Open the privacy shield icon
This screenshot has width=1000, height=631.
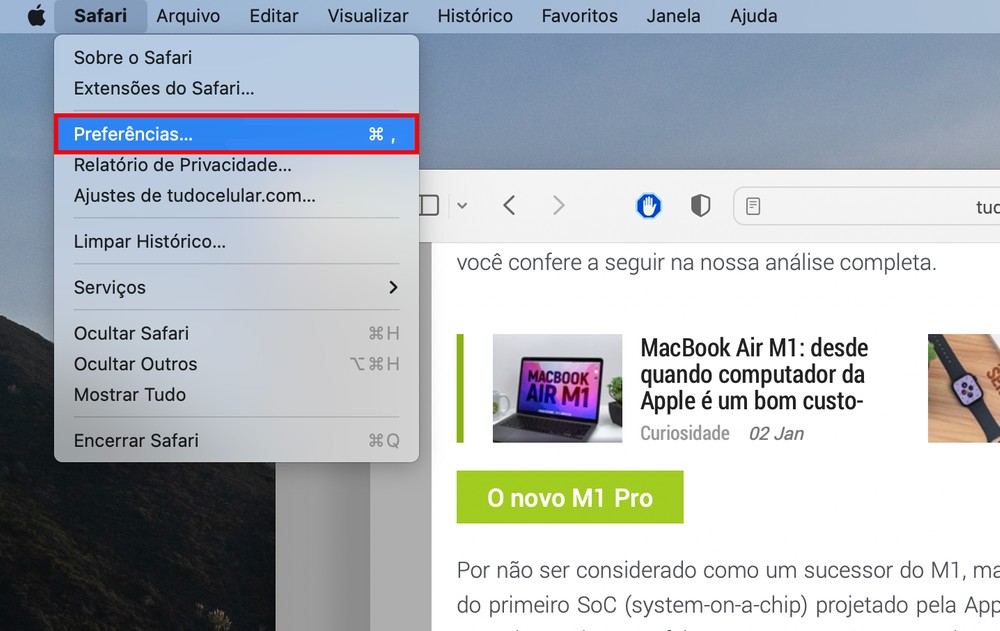700,206
